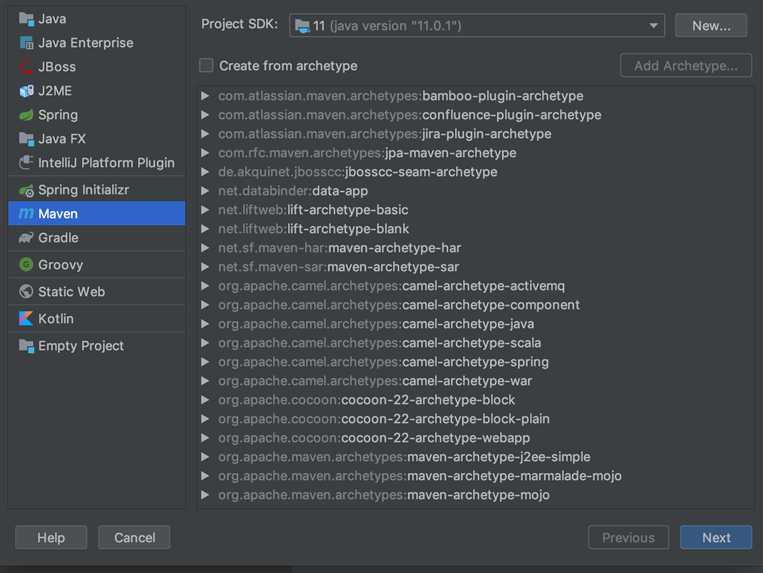Image resolution: width=763 pixels, height=573 pixels.
Task: Click the Spring Initializr icon
Action: [26, 190]
